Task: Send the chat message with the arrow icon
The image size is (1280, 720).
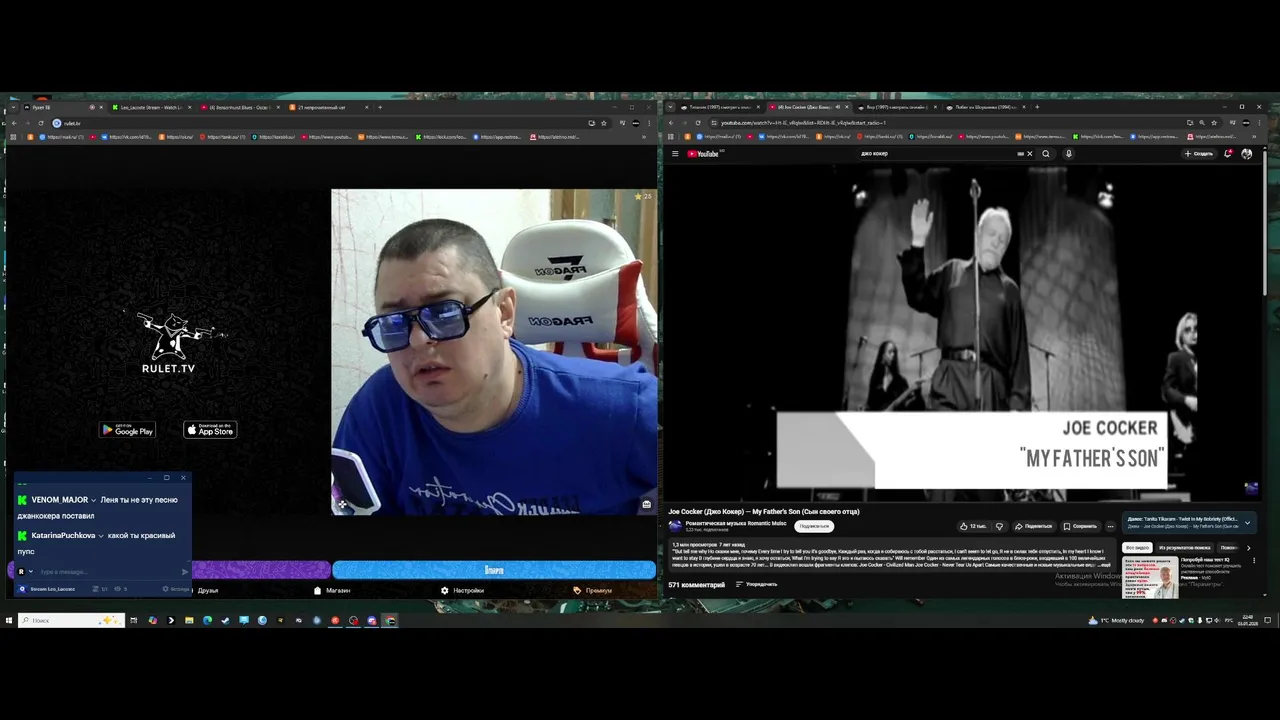Action: point(185,572)
